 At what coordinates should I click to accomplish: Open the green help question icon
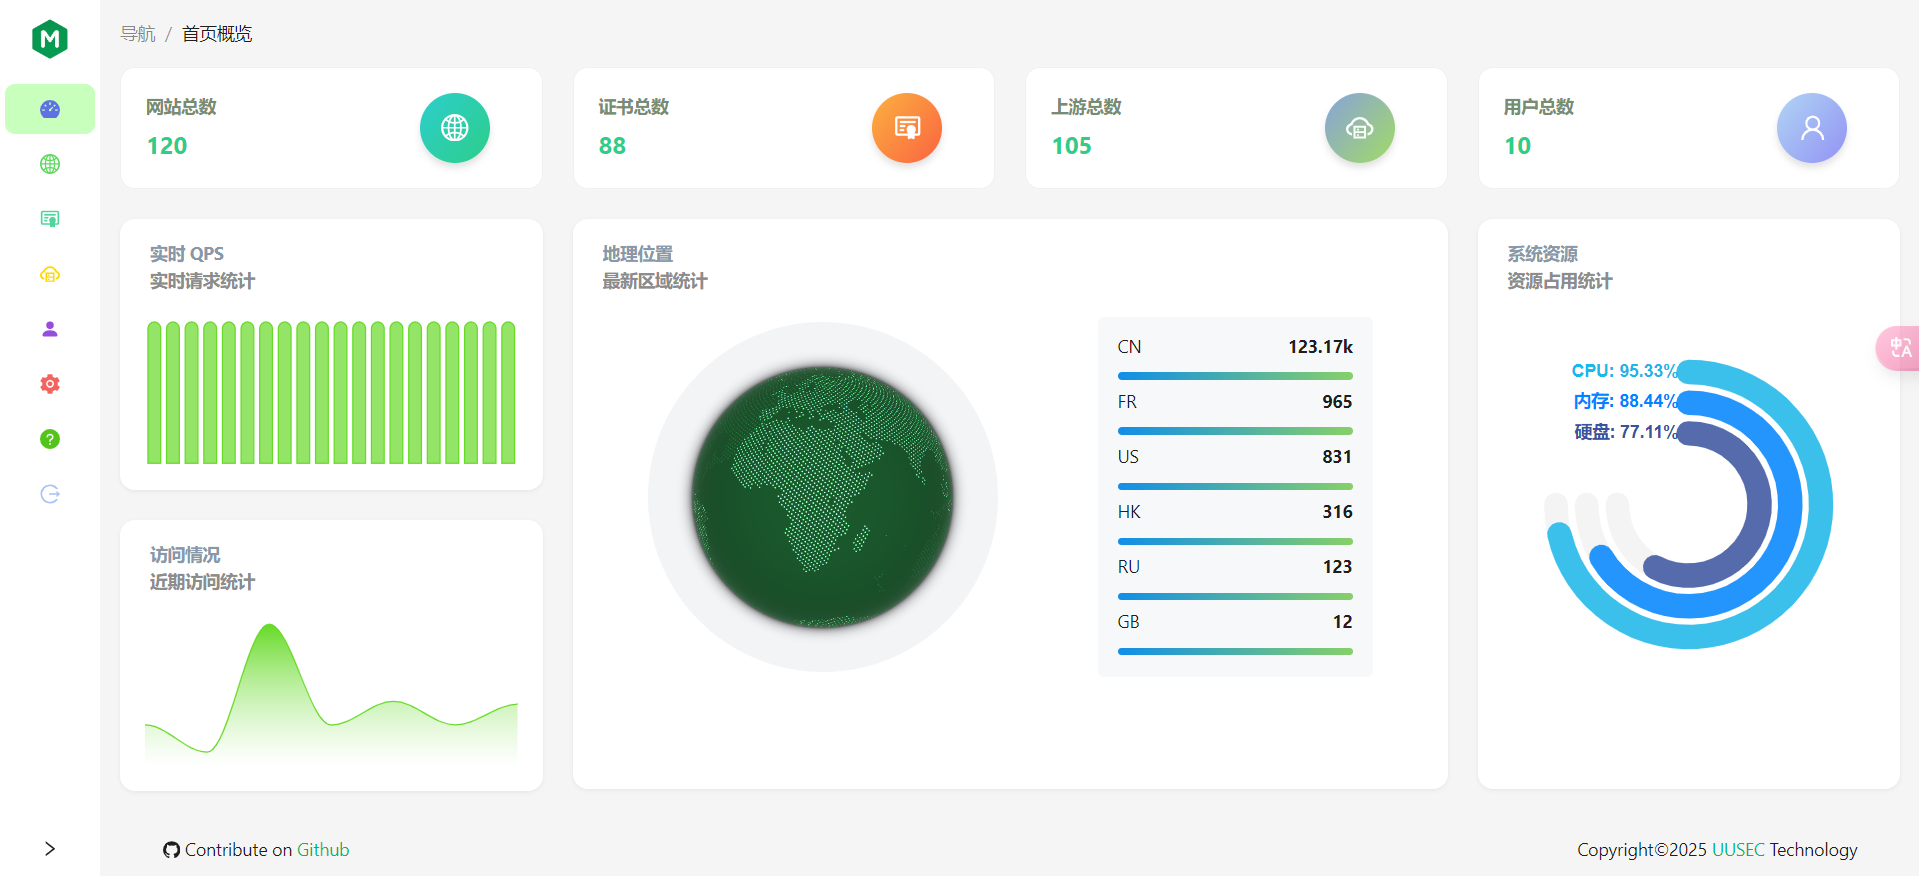pos(50,439)
